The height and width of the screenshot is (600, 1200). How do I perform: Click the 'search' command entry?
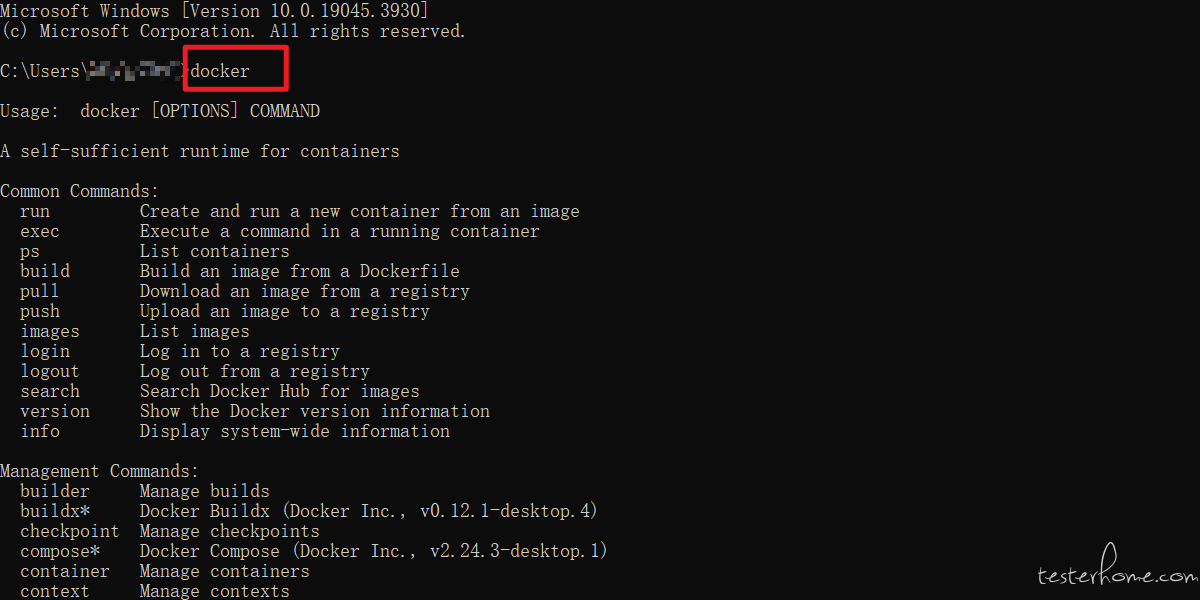[50, 391]
